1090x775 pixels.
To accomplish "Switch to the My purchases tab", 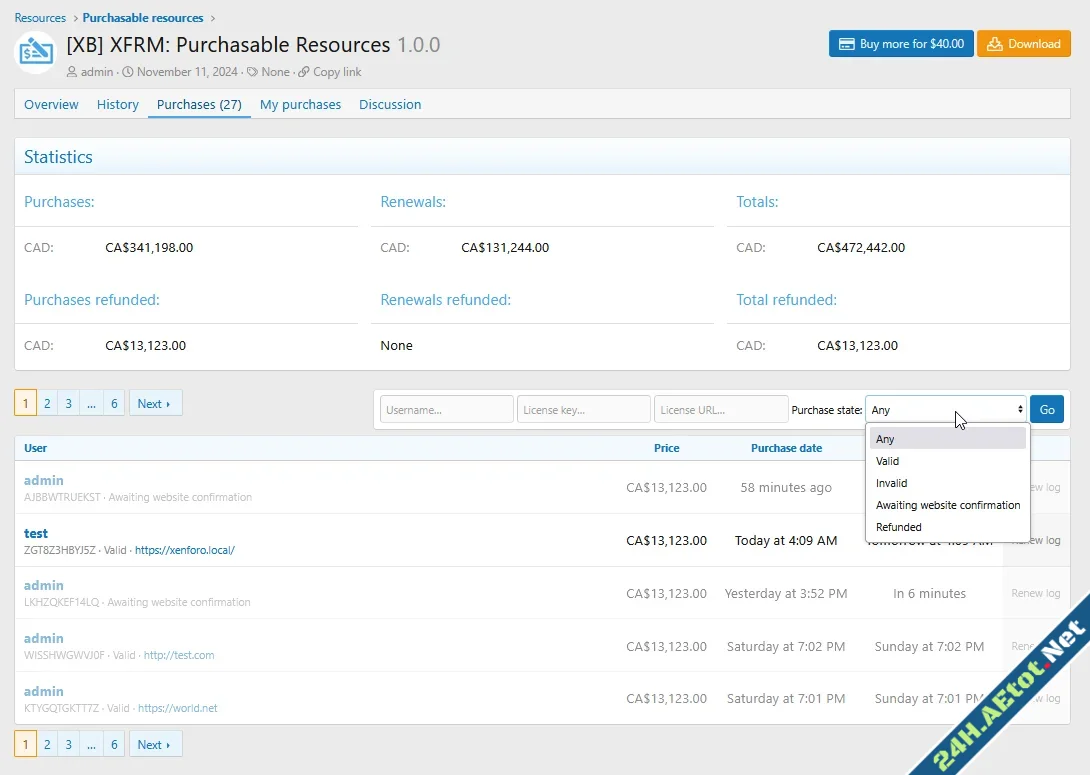I will click(300, 104).
